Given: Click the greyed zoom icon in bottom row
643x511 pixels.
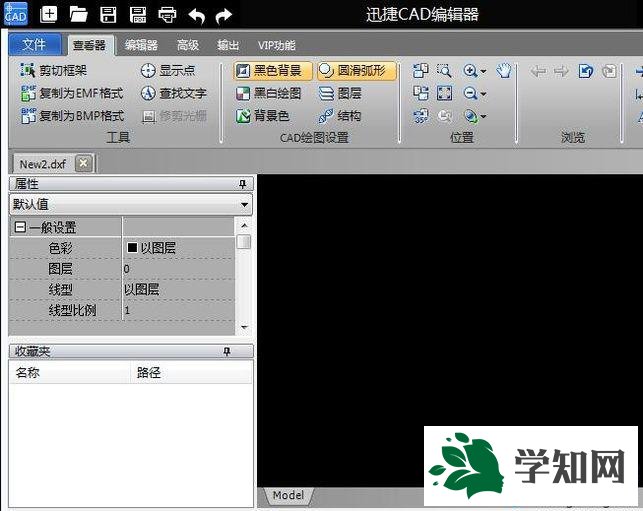Looking at the screenshot, I should tap(445, 116).
